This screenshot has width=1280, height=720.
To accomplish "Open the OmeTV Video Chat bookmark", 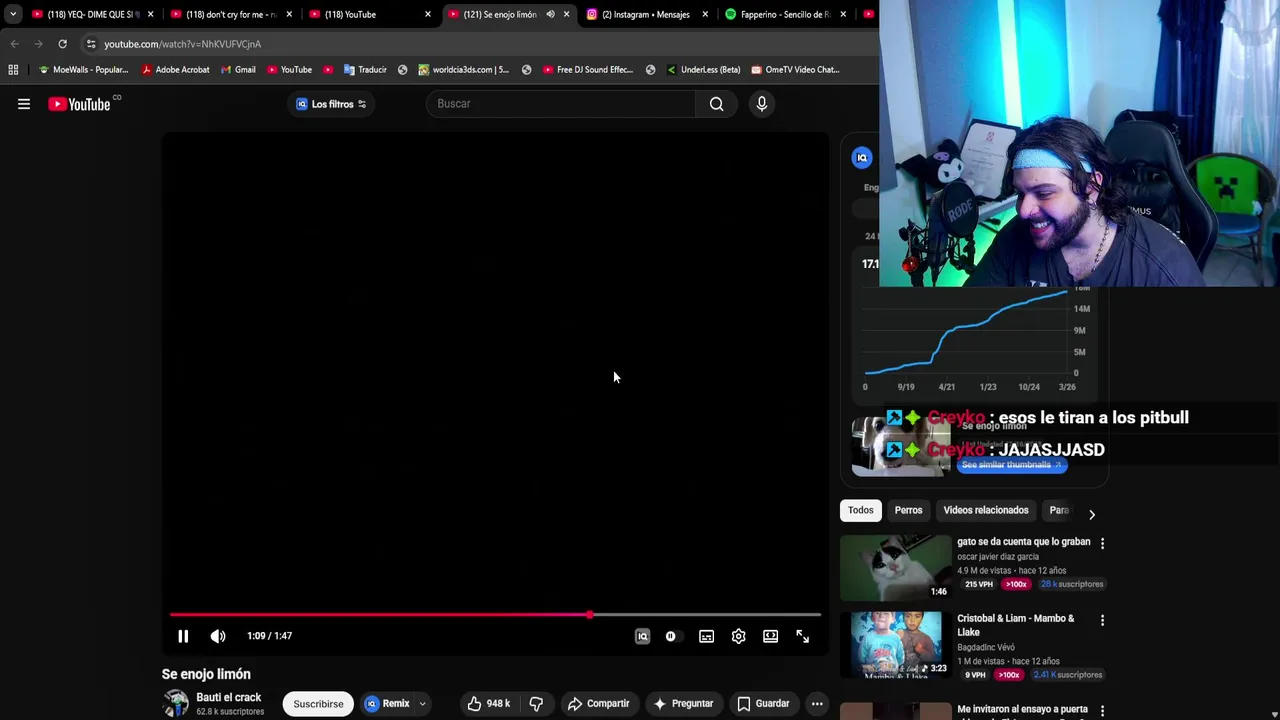I will pyautogui.click(x=795, y=70).
